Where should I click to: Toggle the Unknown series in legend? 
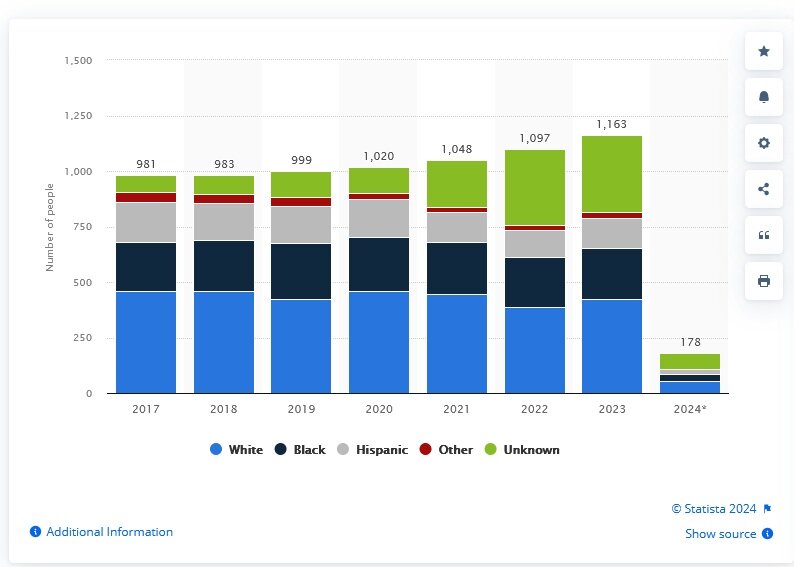524,450
